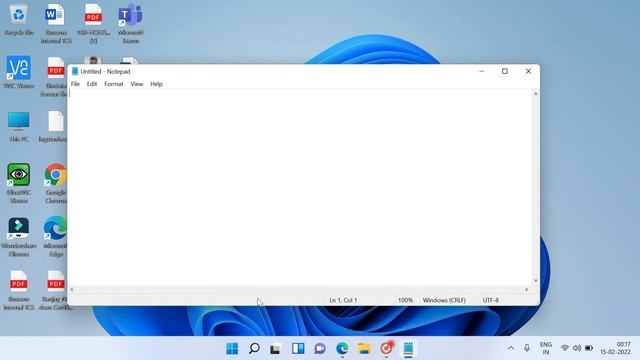640x360 pixels.
Task: Launch Microsoft Edge from the taskbar
Action: click(342, 349)
